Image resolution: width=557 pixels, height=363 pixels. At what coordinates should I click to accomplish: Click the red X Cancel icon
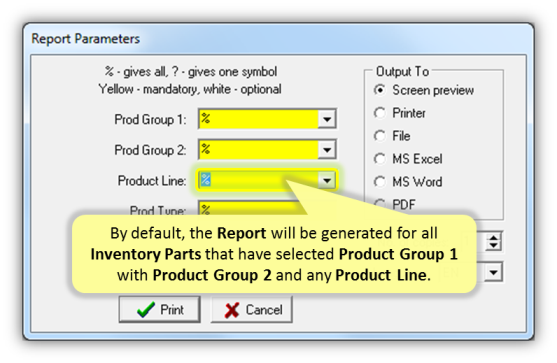tap(232, 310)
